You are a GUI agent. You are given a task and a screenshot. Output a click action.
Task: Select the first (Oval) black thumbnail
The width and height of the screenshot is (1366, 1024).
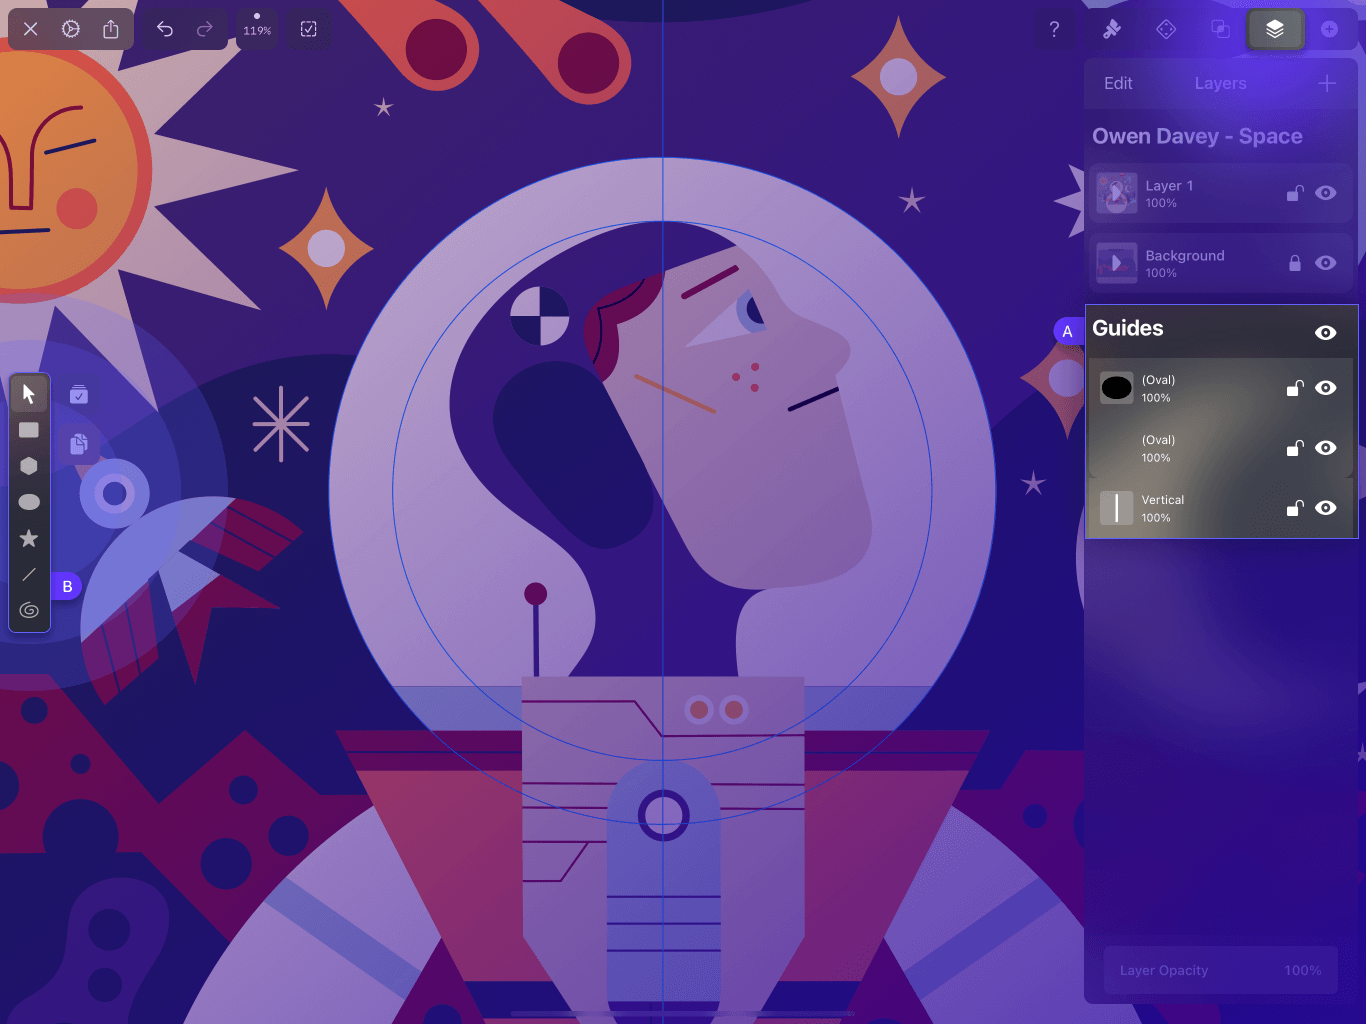pyautogui.click(x=1117, y=388)
